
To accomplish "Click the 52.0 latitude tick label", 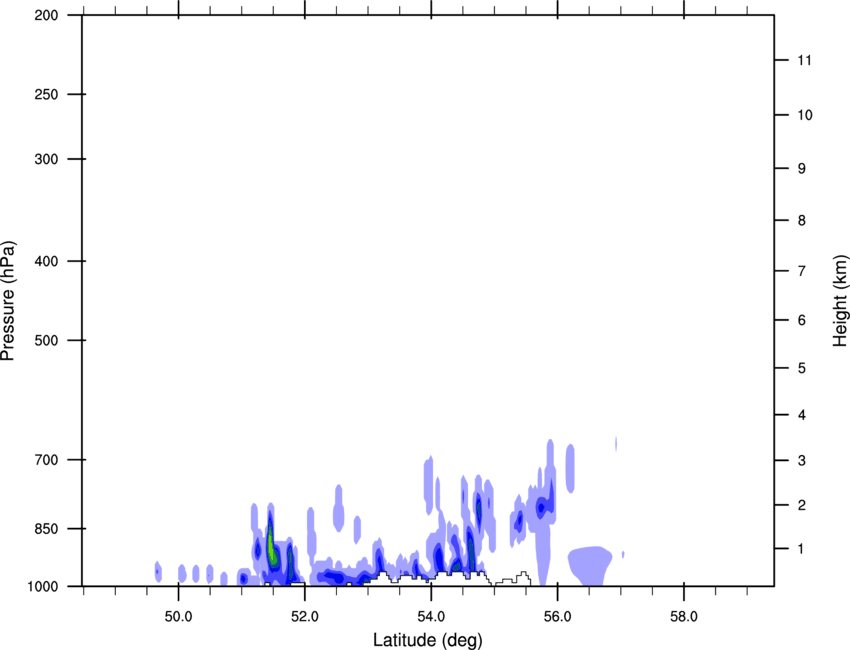I will [305, 617].
